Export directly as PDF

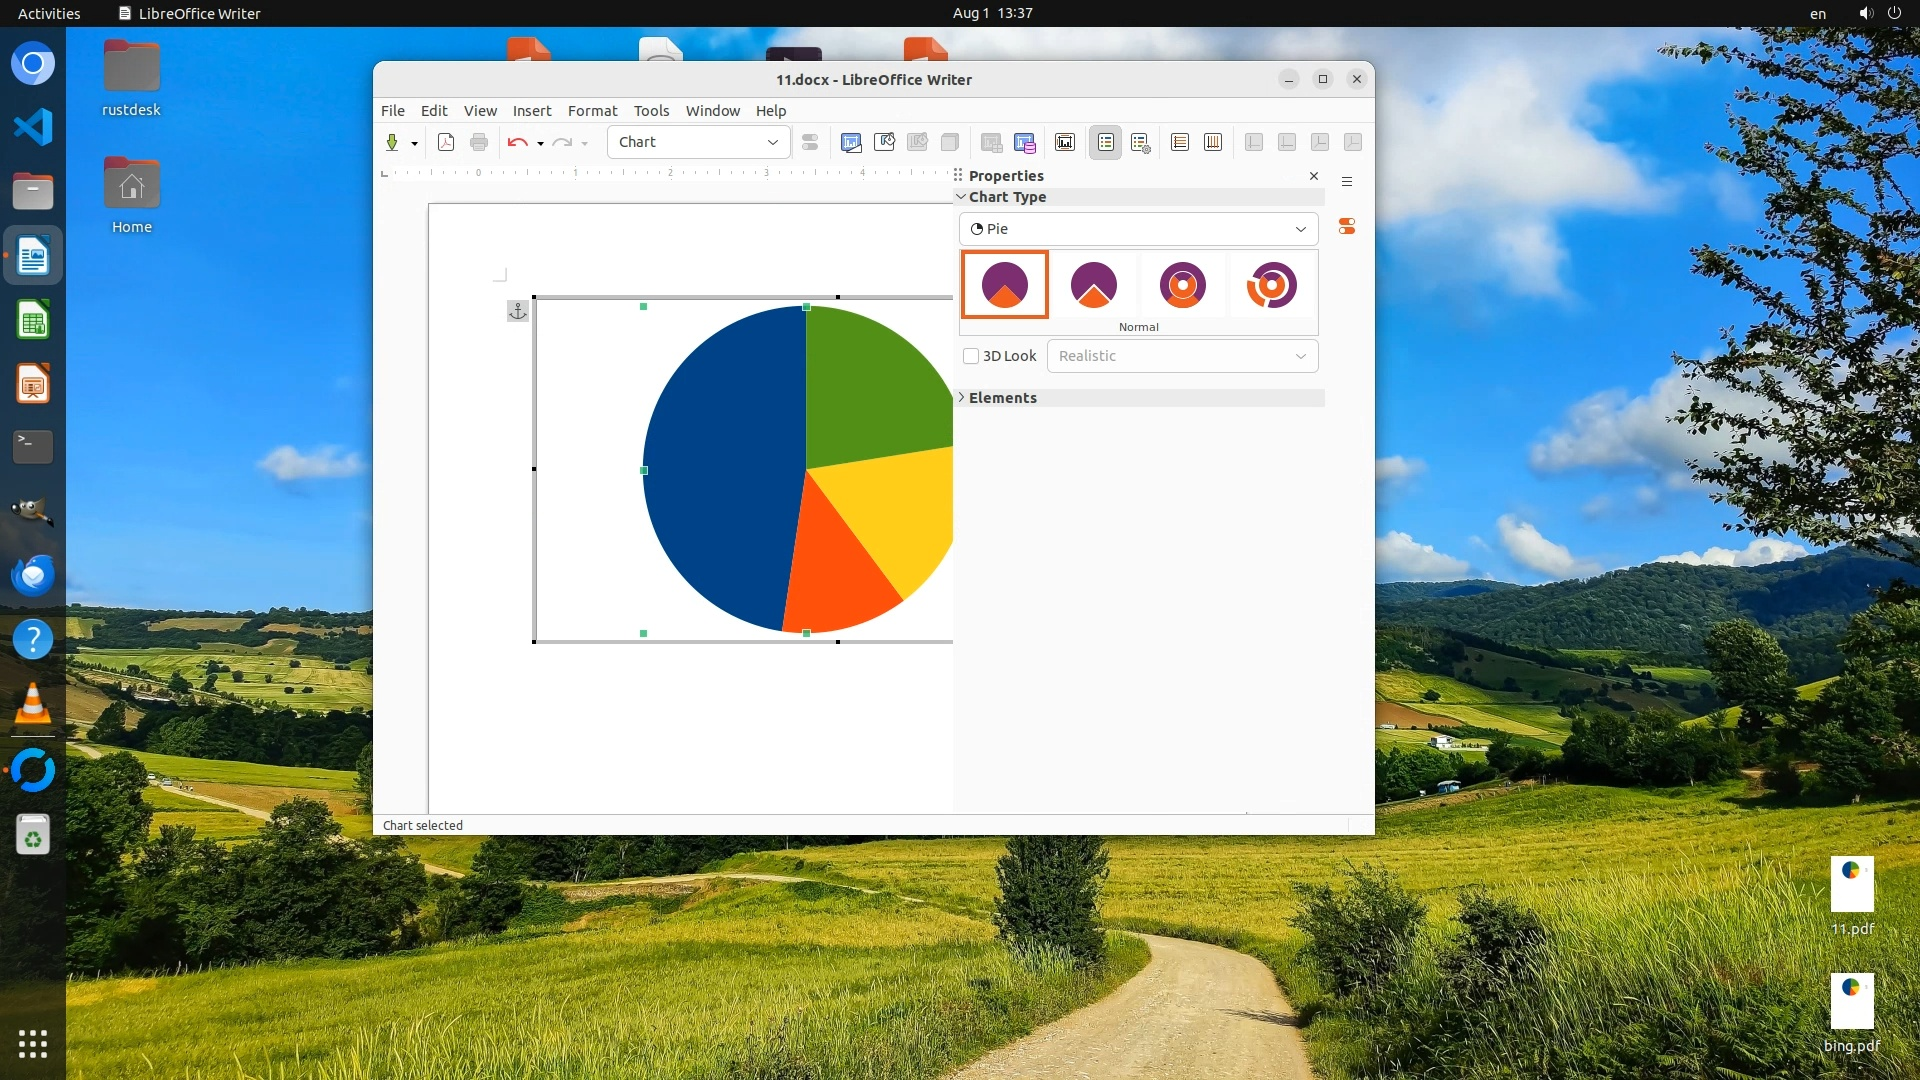[x=446, y=143]
